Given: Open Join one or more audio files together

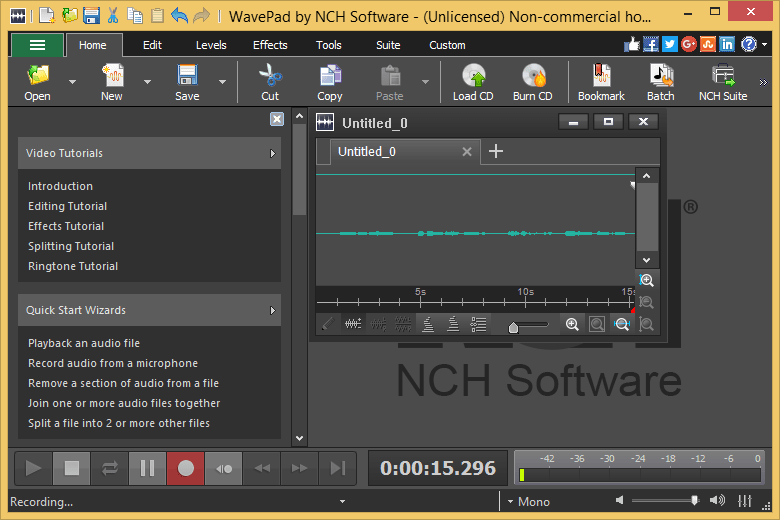Looking at the screenshot, I should coord(124,403).
